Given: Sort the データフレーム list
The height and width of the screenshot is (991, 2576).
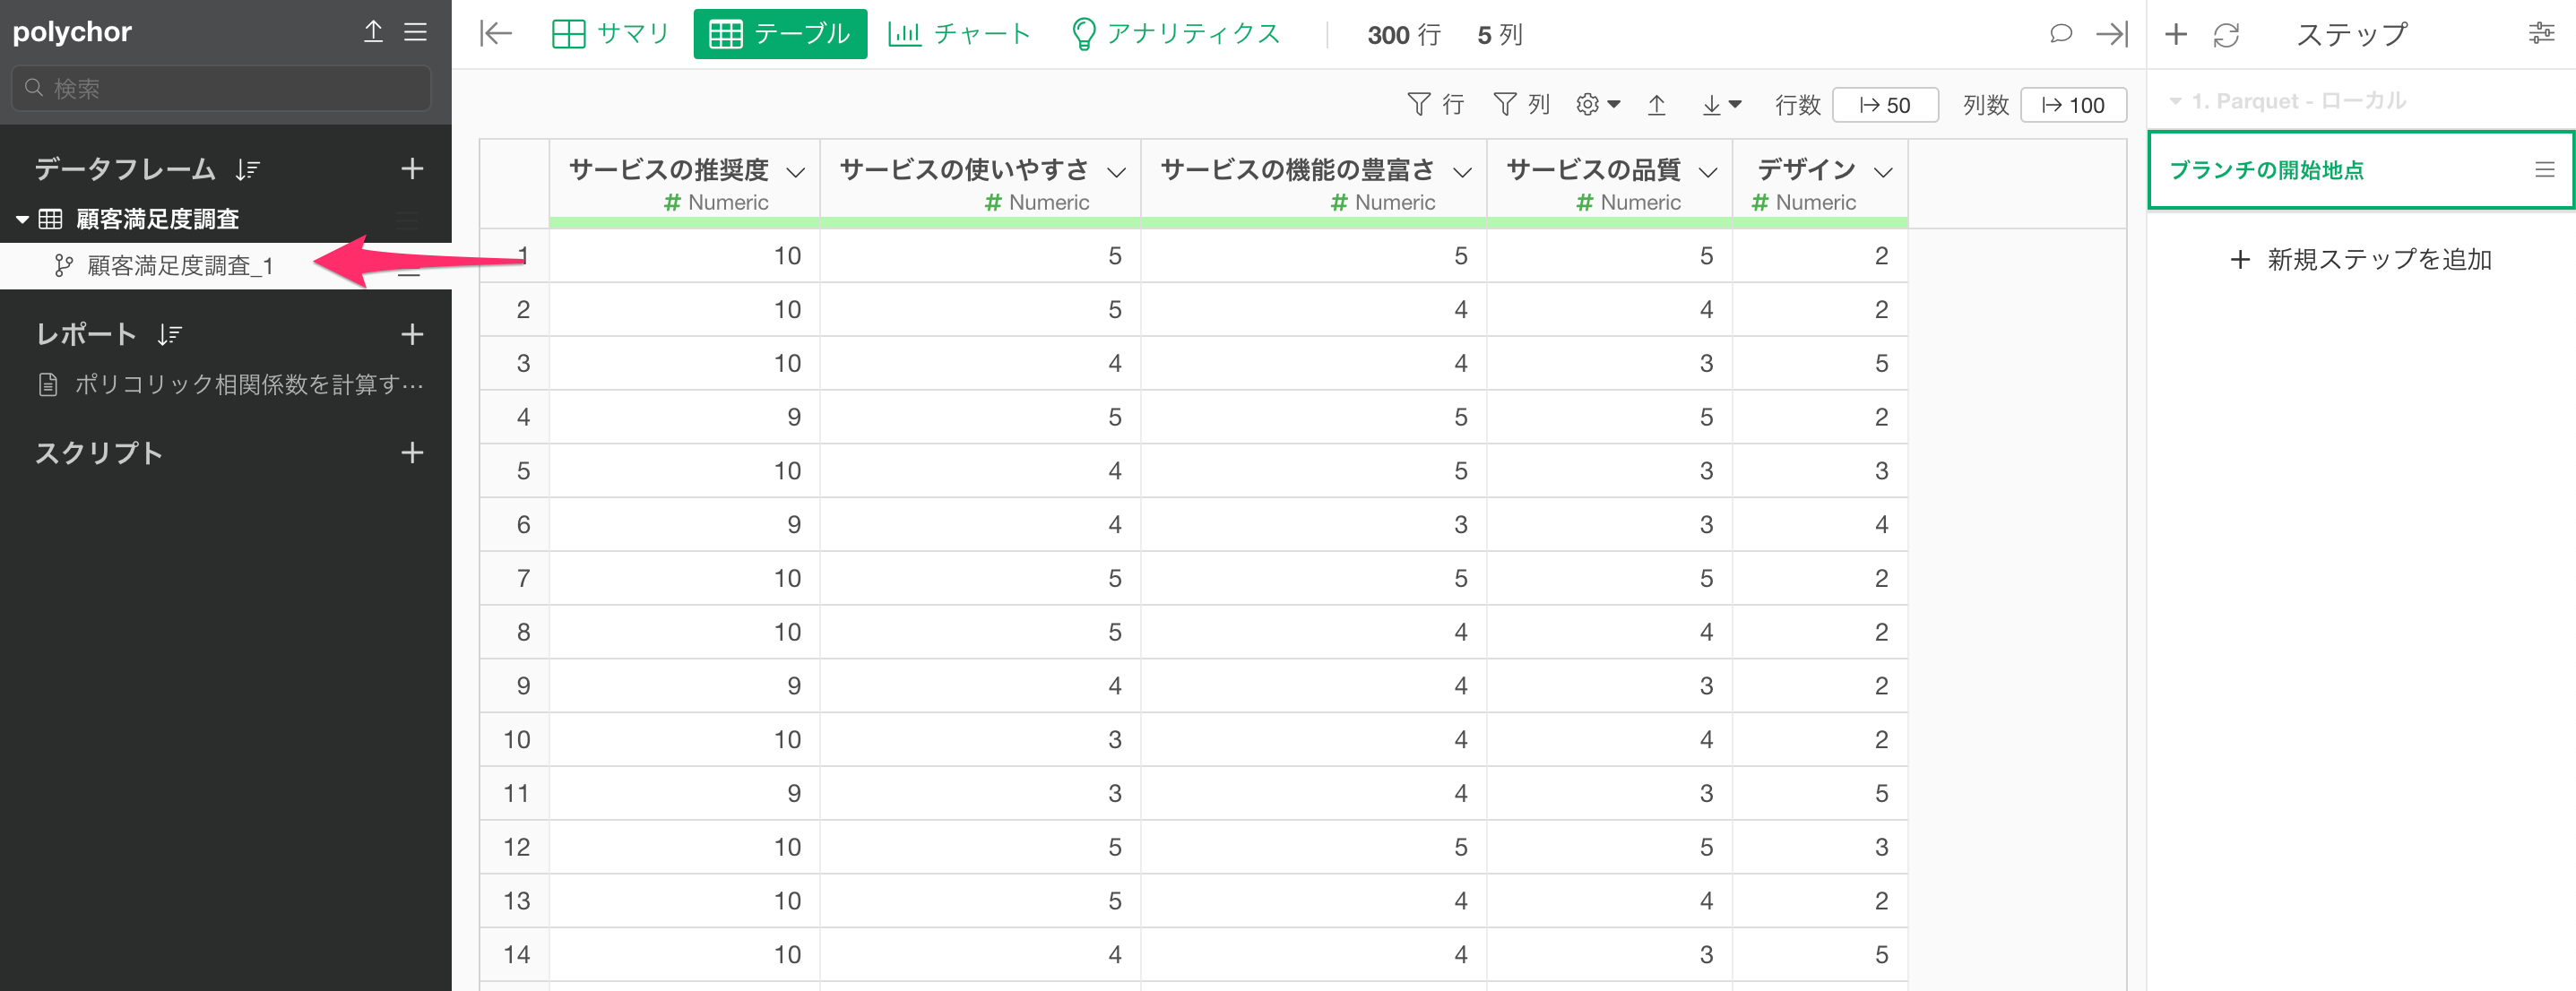Looking at the screenshot, I should click(x=247, y=170).
